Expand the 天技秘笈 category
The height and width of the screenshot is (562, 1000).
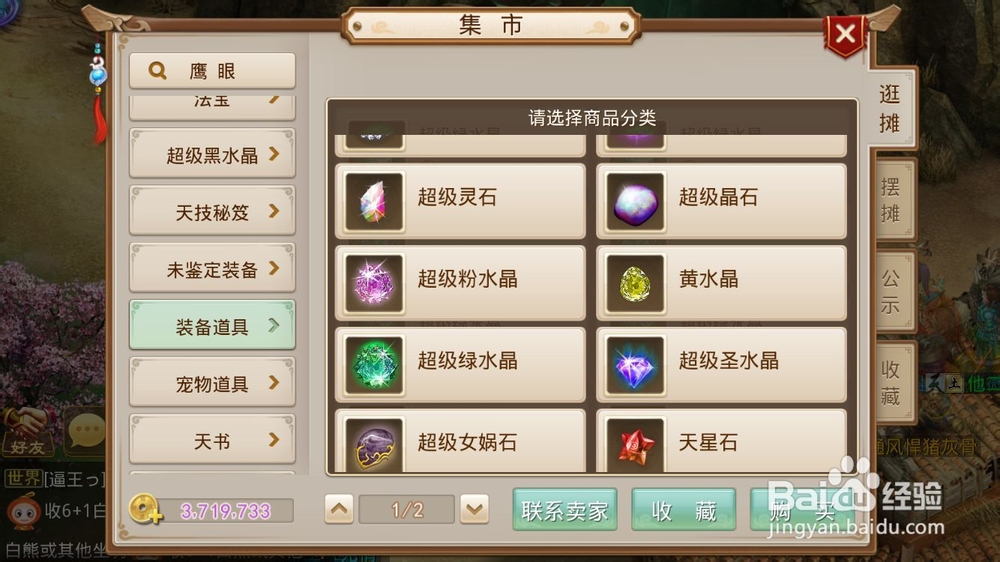[212, 211]
